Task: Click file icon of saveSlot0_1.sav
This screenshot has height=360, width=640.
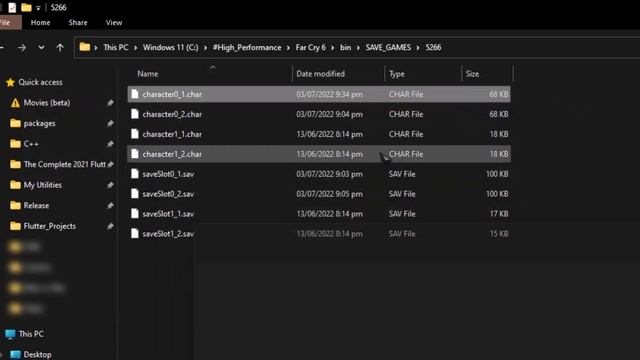Action: pos(135,173)
